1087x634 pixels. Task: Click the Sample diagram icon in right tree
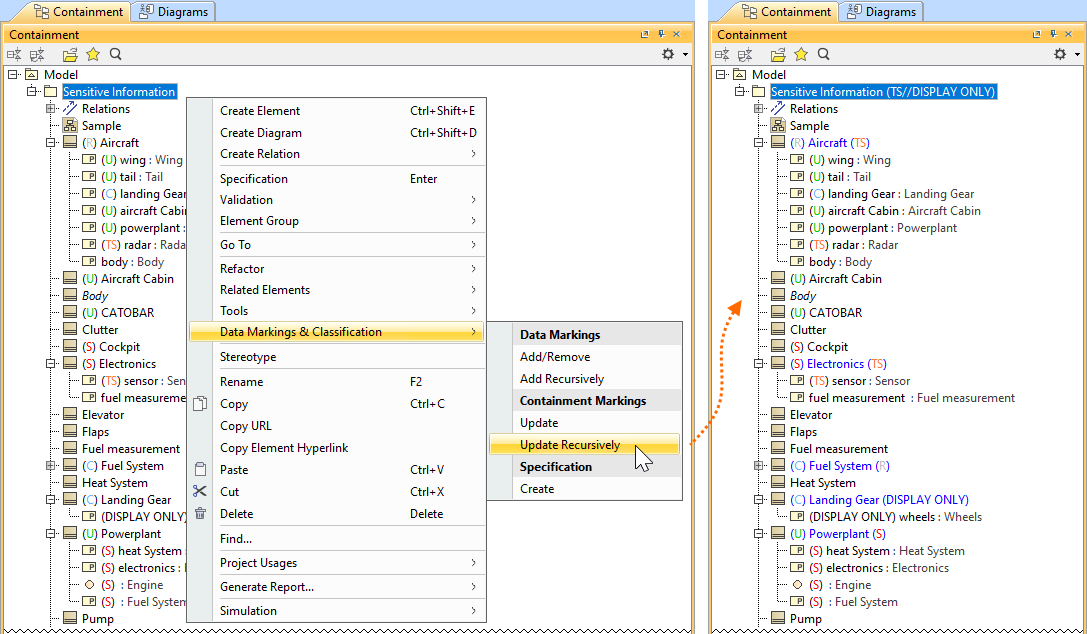(x=778, y=126)
